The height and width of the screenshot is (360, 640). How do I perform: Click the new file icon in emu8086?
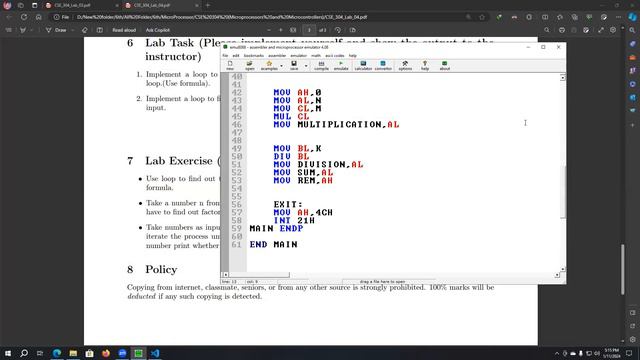pos(230,65)
